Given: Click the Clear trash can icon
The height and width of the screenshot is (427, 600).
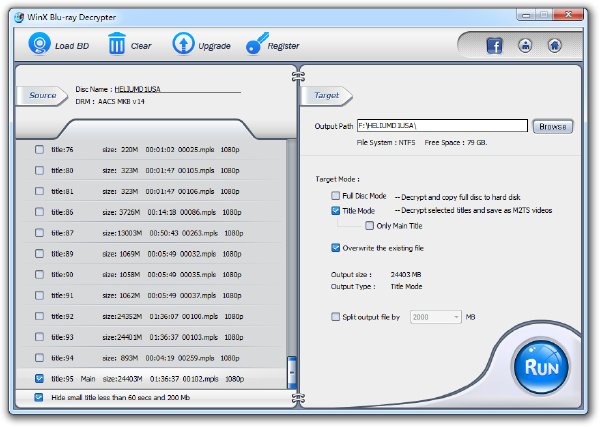Looking at the screenshot, I should (x=117, y=44).
